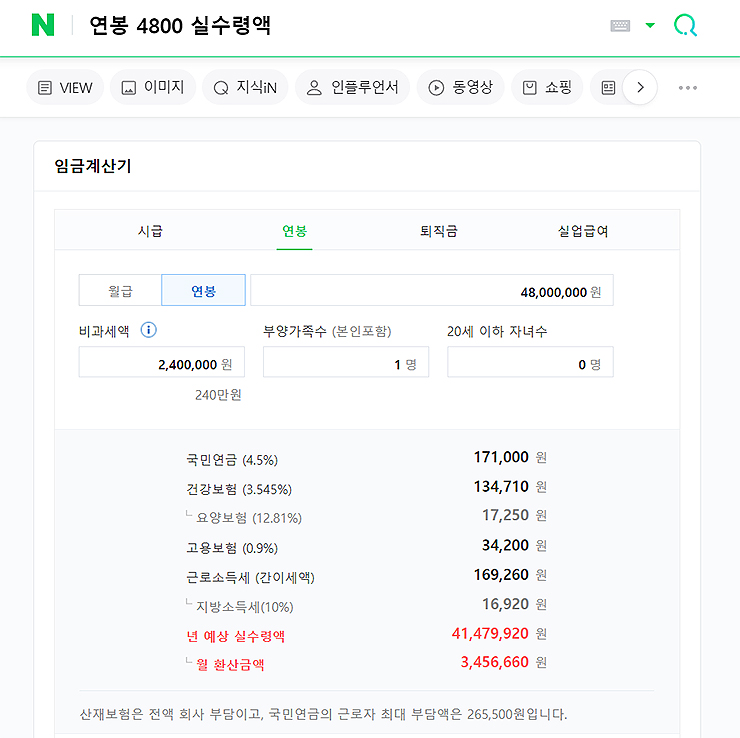This screenshot has width=740, height=738.
Task: Click the 근로소득세 (간이세액) label
Action: click(x=251, y=577)
